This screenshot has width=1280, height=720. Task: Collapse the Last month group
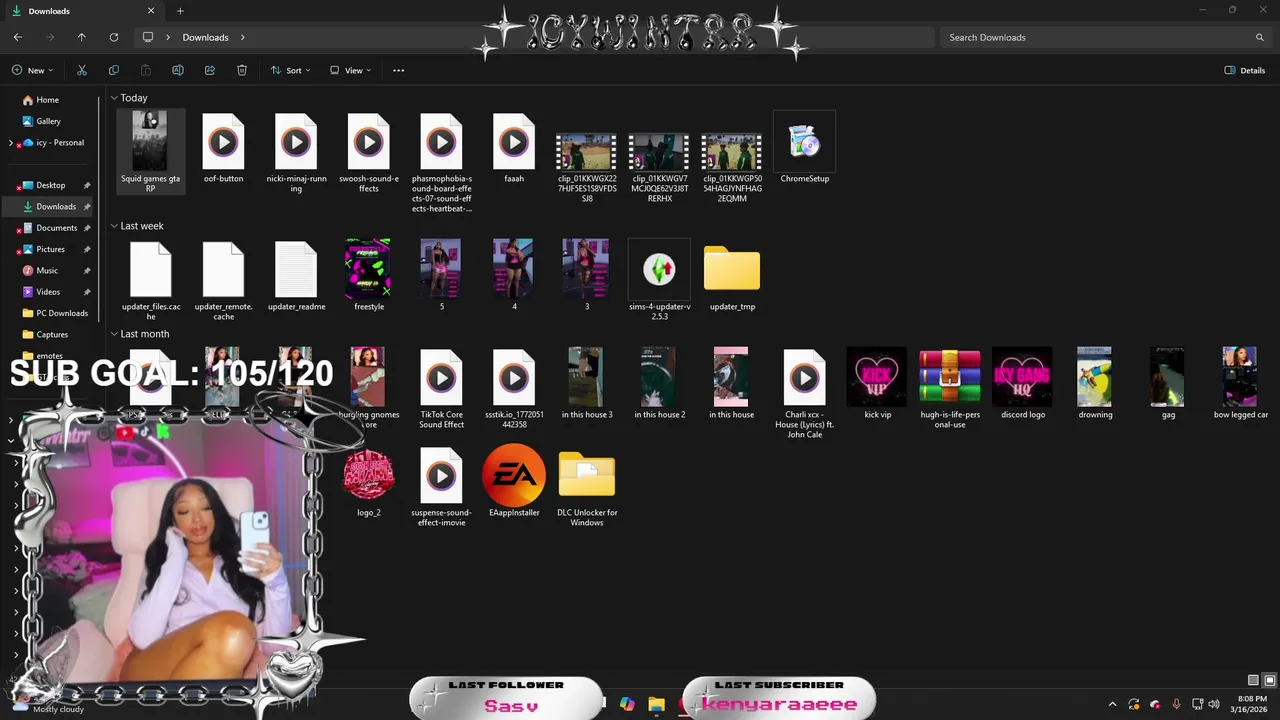pos(114,334)
